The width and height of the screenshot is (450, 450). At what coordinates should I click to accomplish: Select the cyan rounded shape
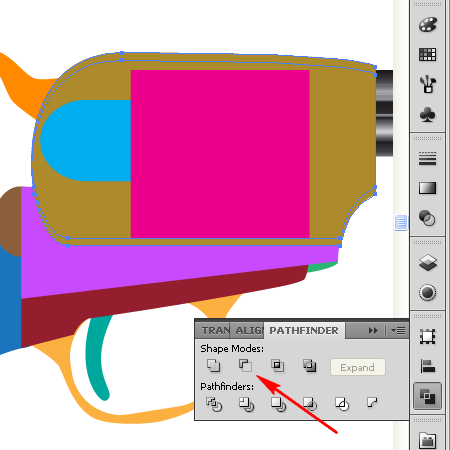point(85,141)
